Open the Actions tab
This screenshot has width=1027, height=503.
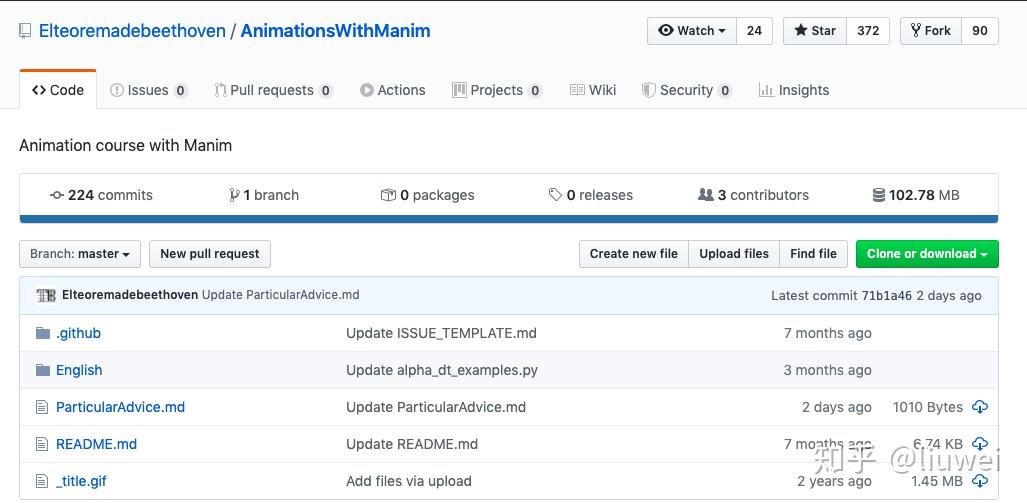click(x=393, y=90)
